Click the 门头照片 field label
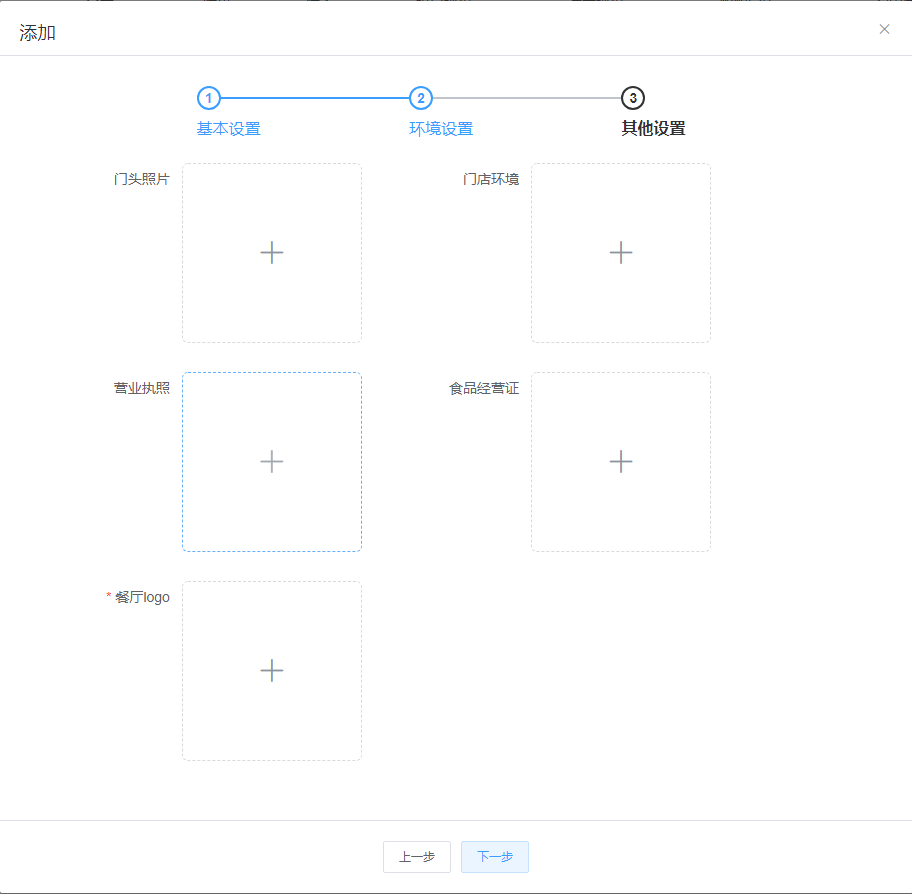The image size is (912, 894). (x=141, y=179)
